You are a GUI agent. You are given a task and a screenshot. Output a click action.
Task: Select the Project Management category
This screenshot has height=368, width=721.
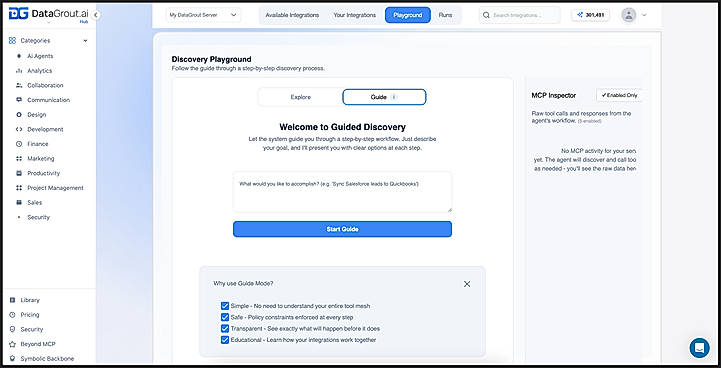pos(55,188)
